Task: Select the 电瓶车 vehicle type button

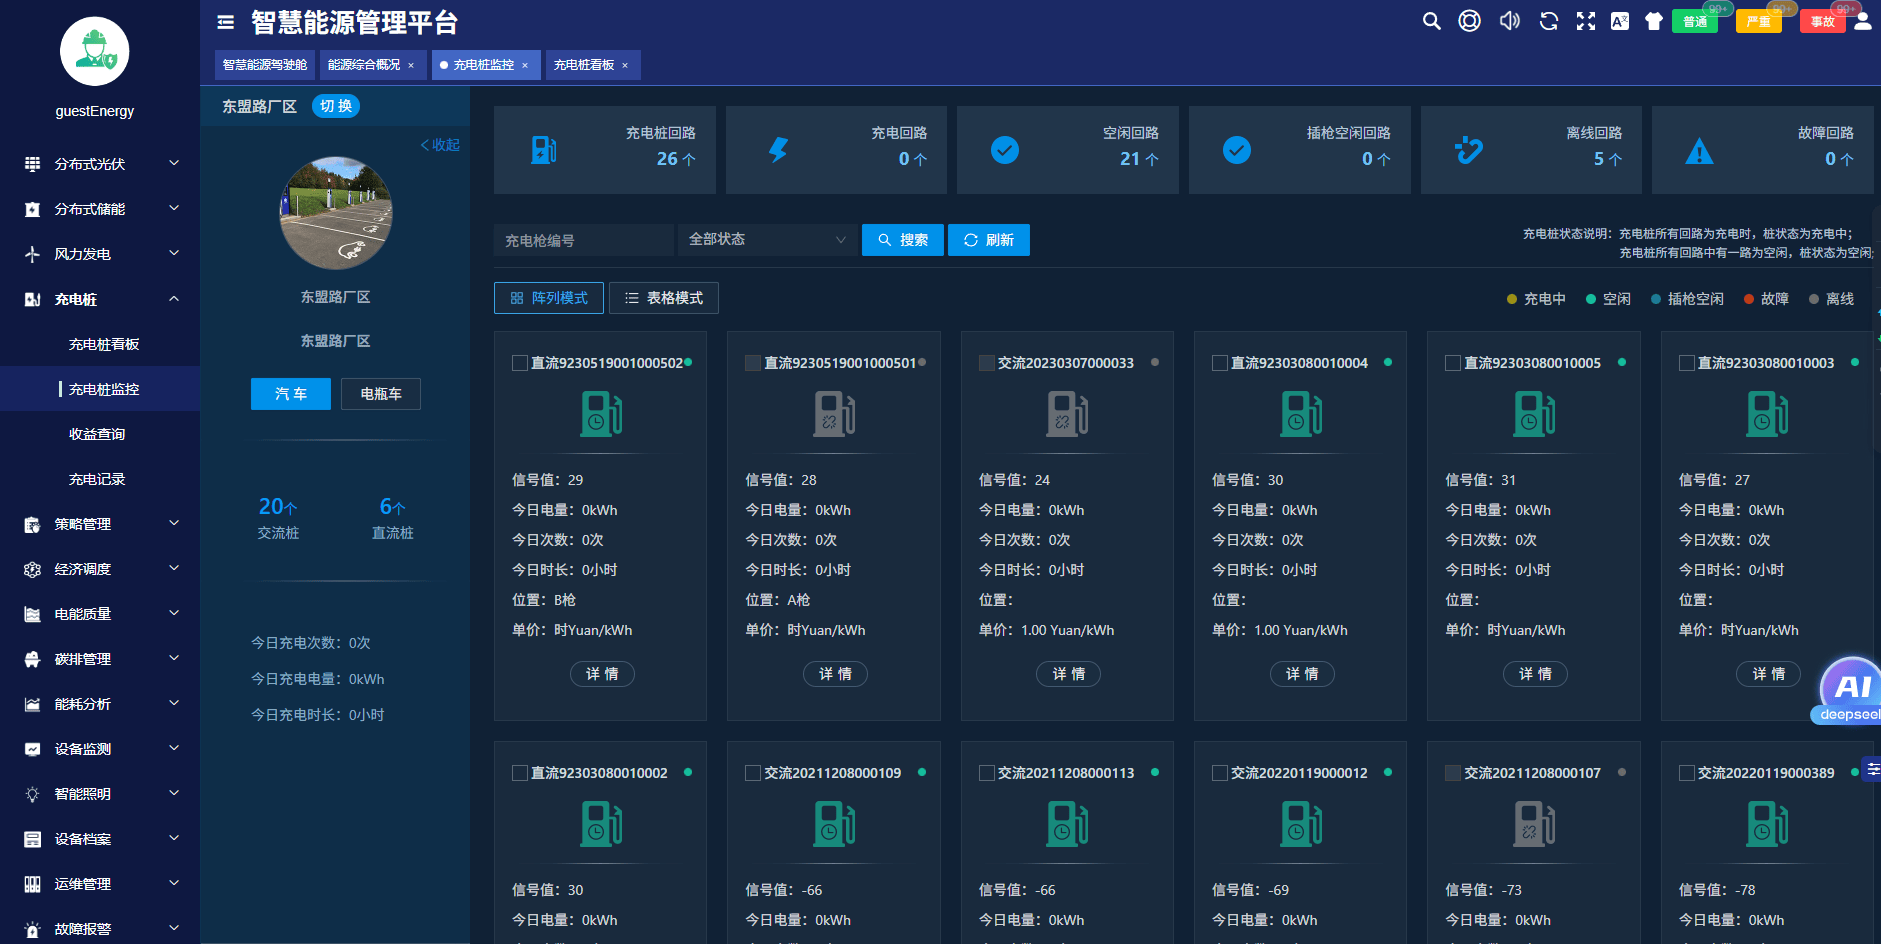Action: [381, 394]
